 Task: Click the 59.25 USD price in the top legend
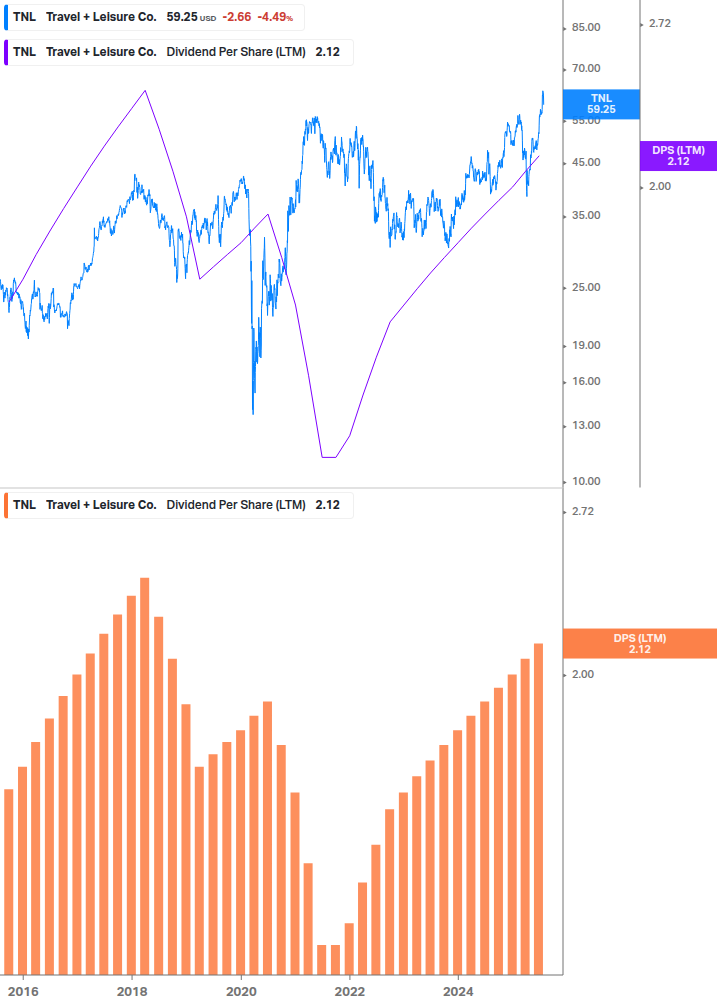[x=191, y=17]
